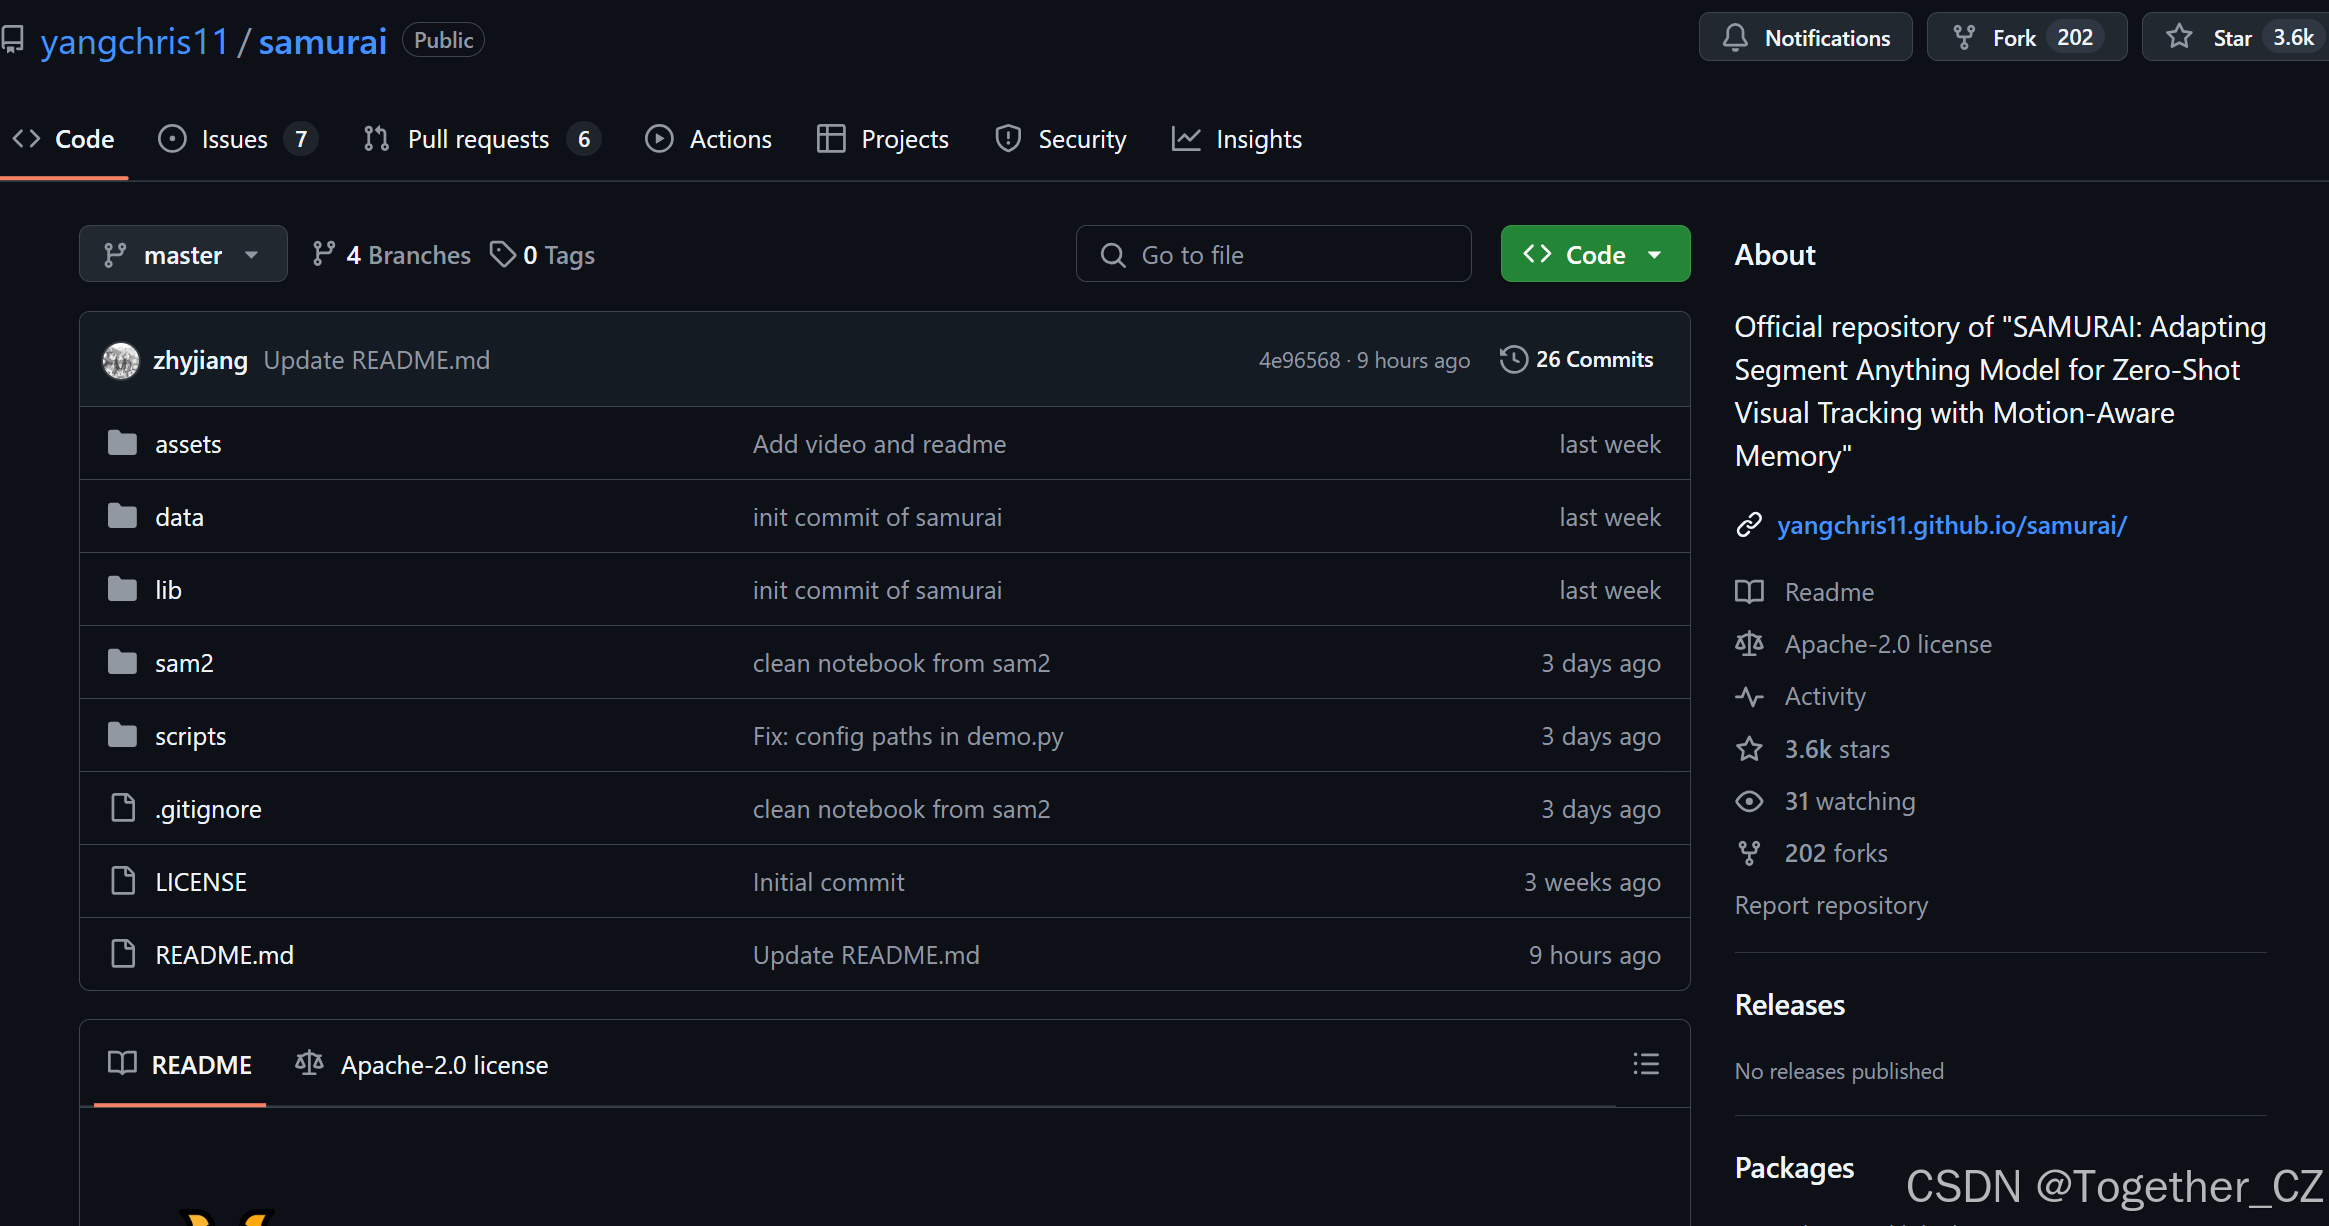Image resolution: width=2329 pixels, height=1226 pixels.
Task: Click the Fork repository icon
Action: [1964, 38]
